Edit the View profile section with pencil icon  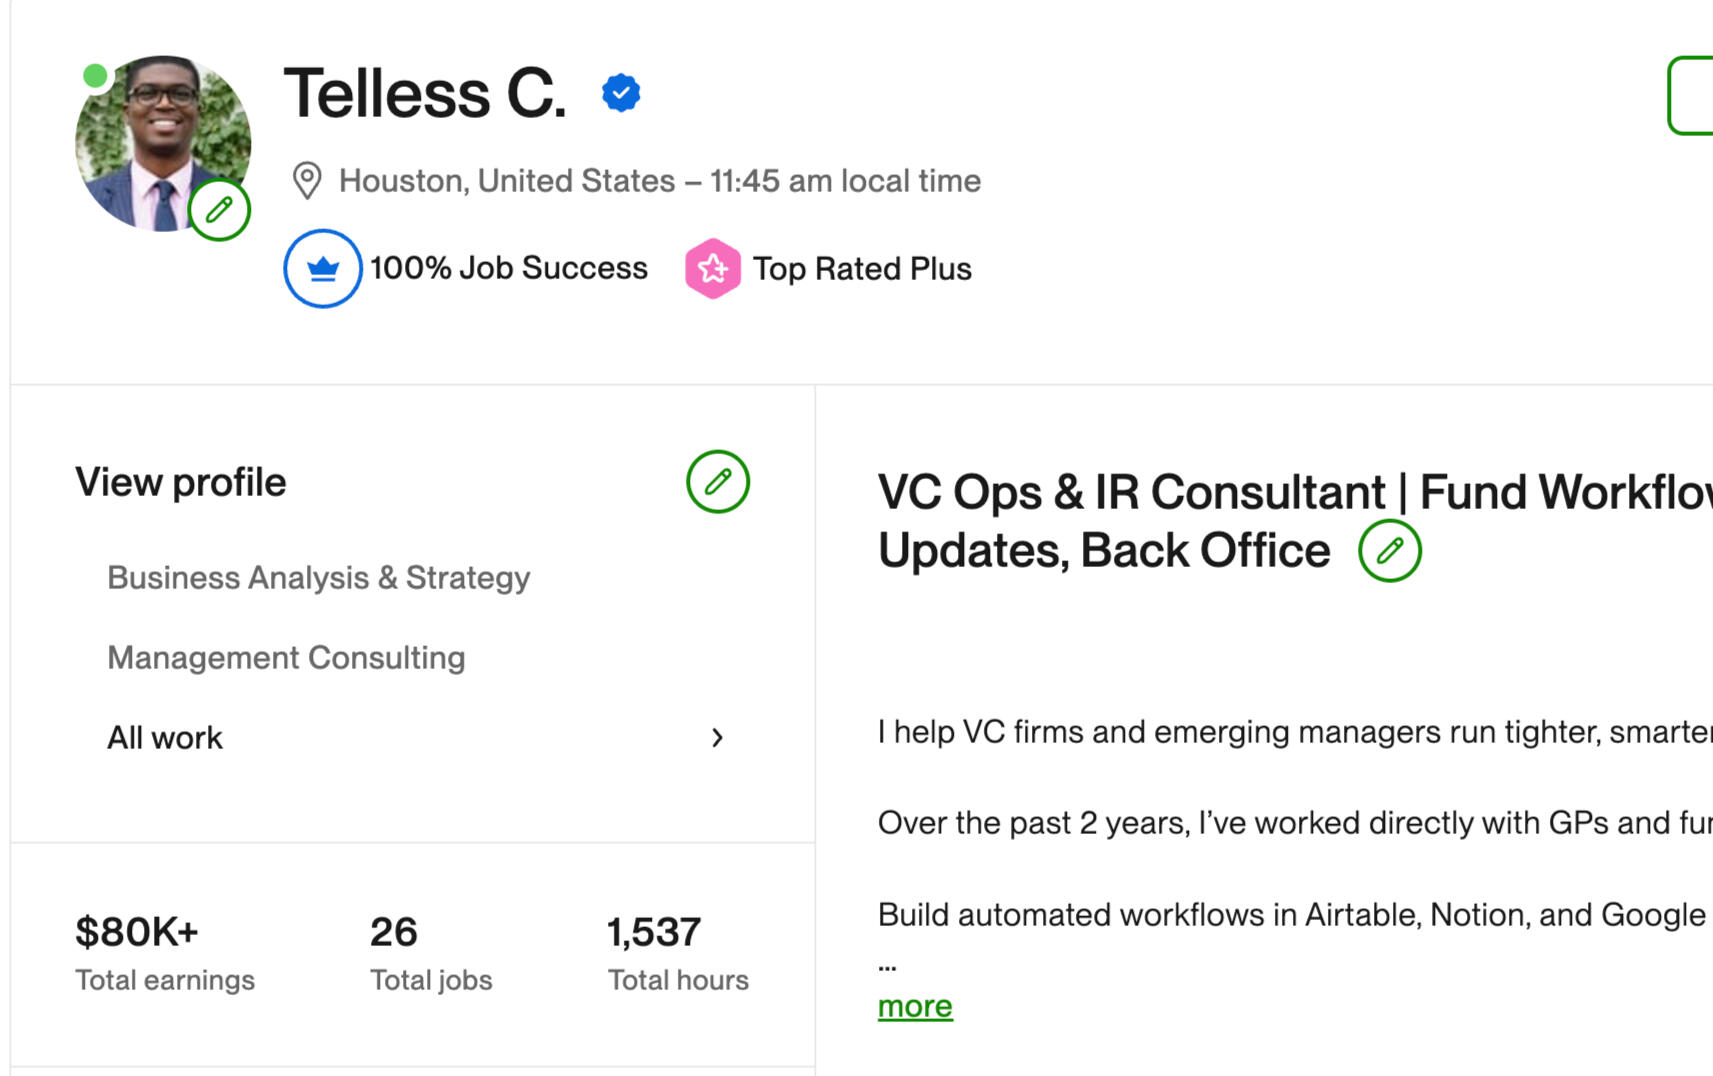[x=717, y=482]
